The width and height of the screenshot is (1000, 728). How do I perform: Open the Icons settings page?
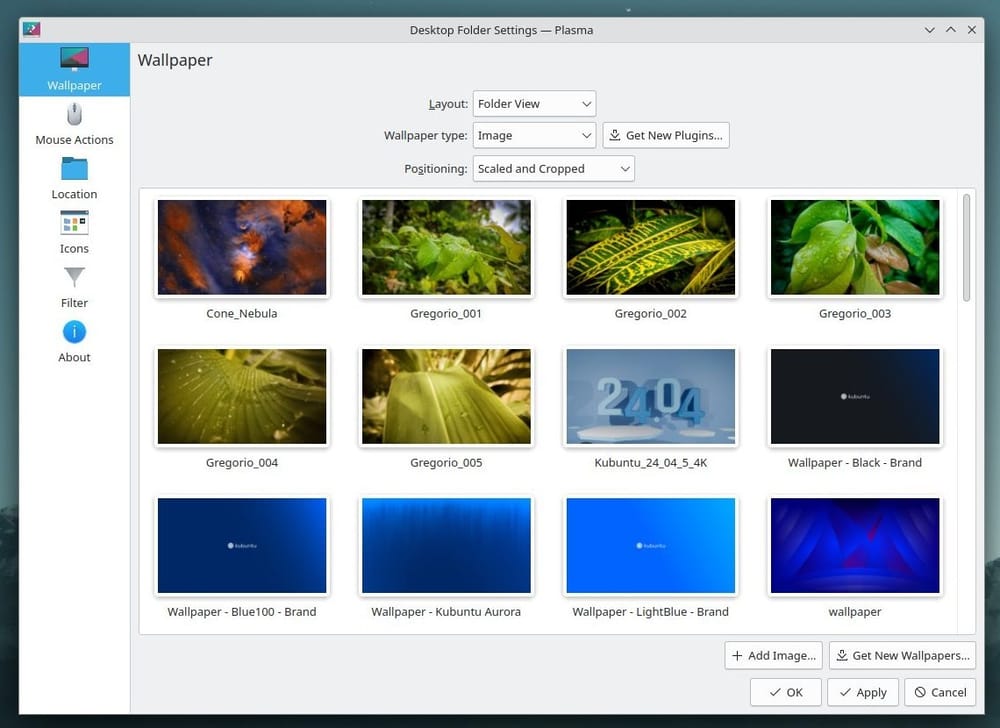(73, 232)
